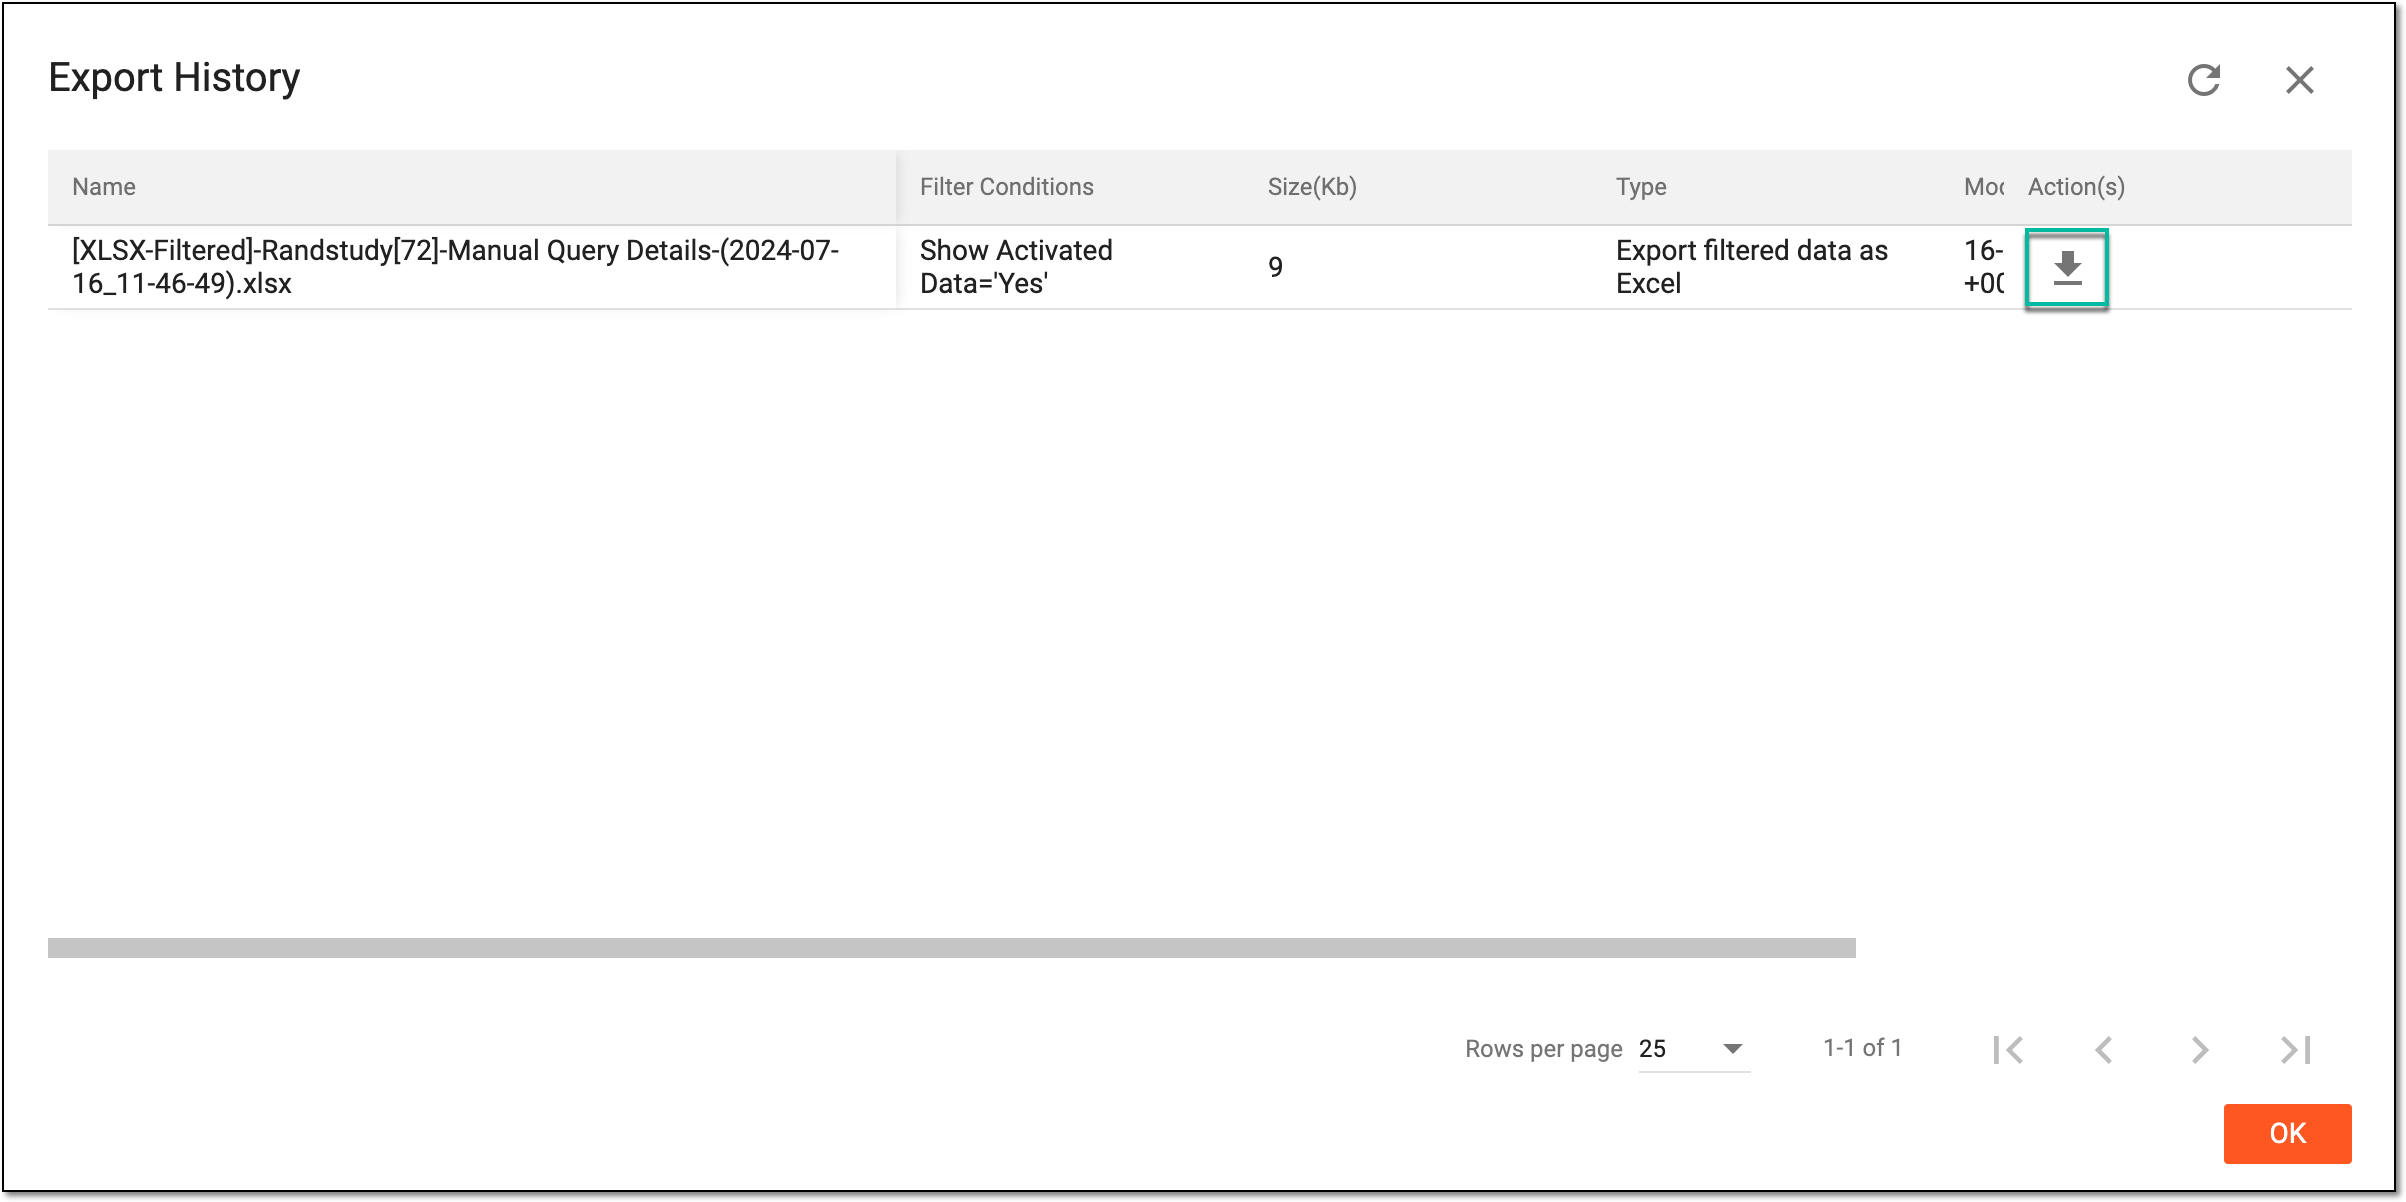Click the OK button
The image size is (2406, 1202).
(x=2287, y=1133)
